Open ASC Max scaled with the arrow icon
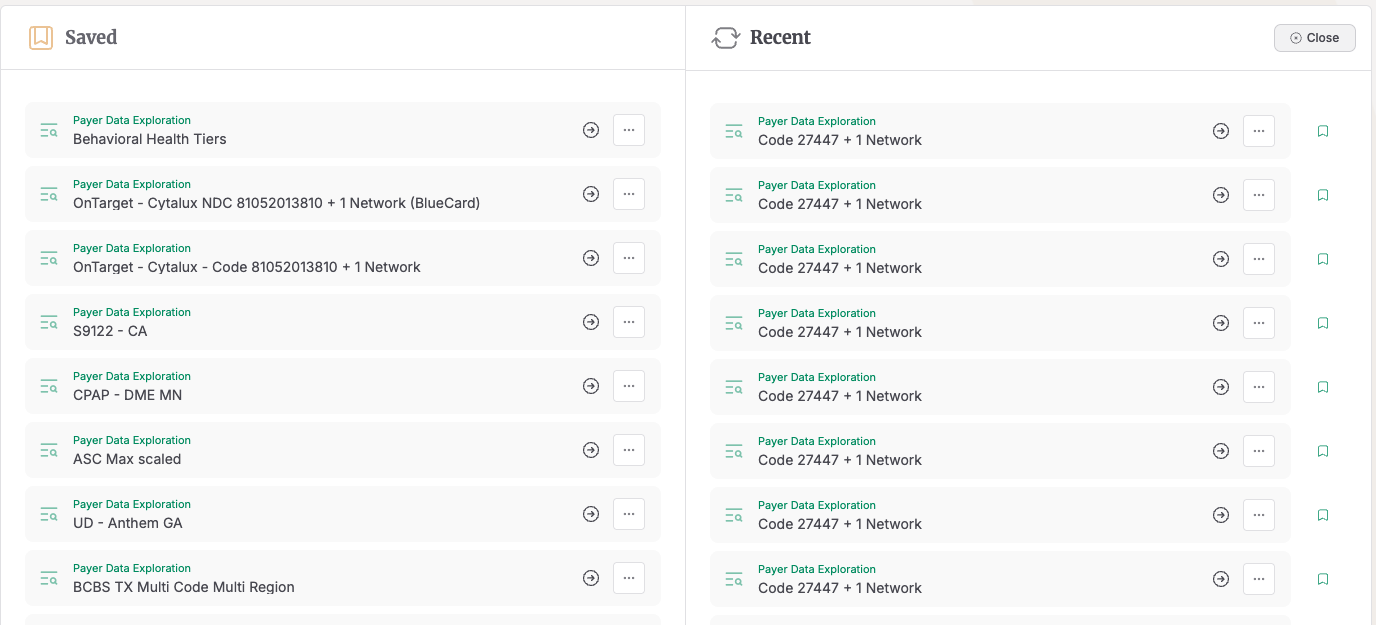The image size is (1376, 625). click(591, 450)
